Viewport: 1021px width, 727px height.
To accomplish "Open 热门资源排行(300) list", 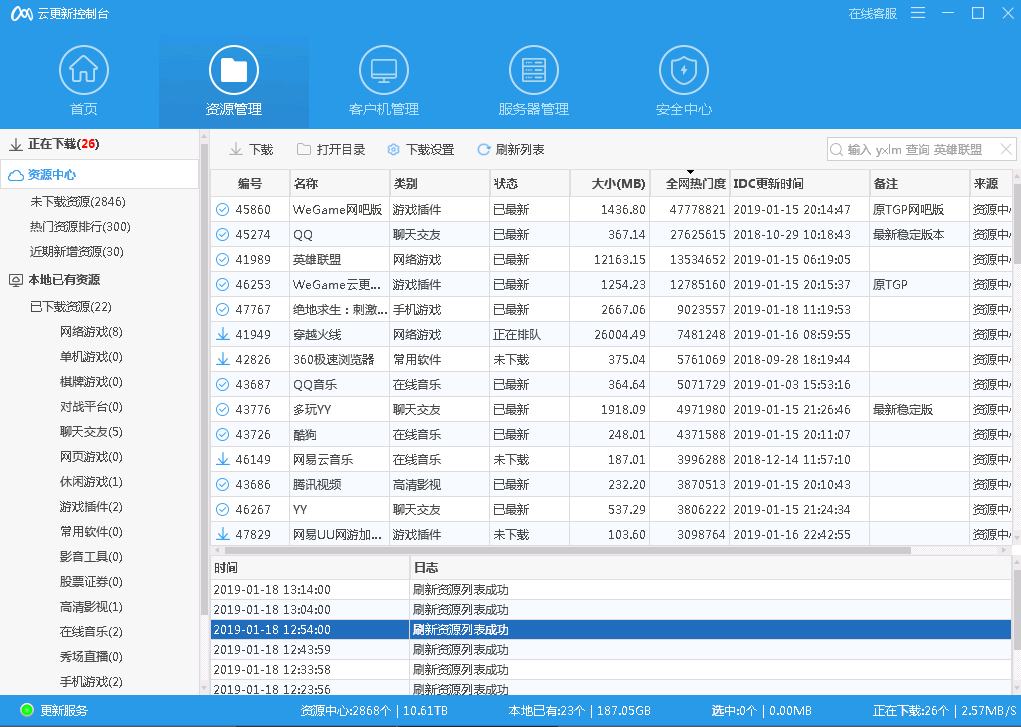I will (80, 227).
